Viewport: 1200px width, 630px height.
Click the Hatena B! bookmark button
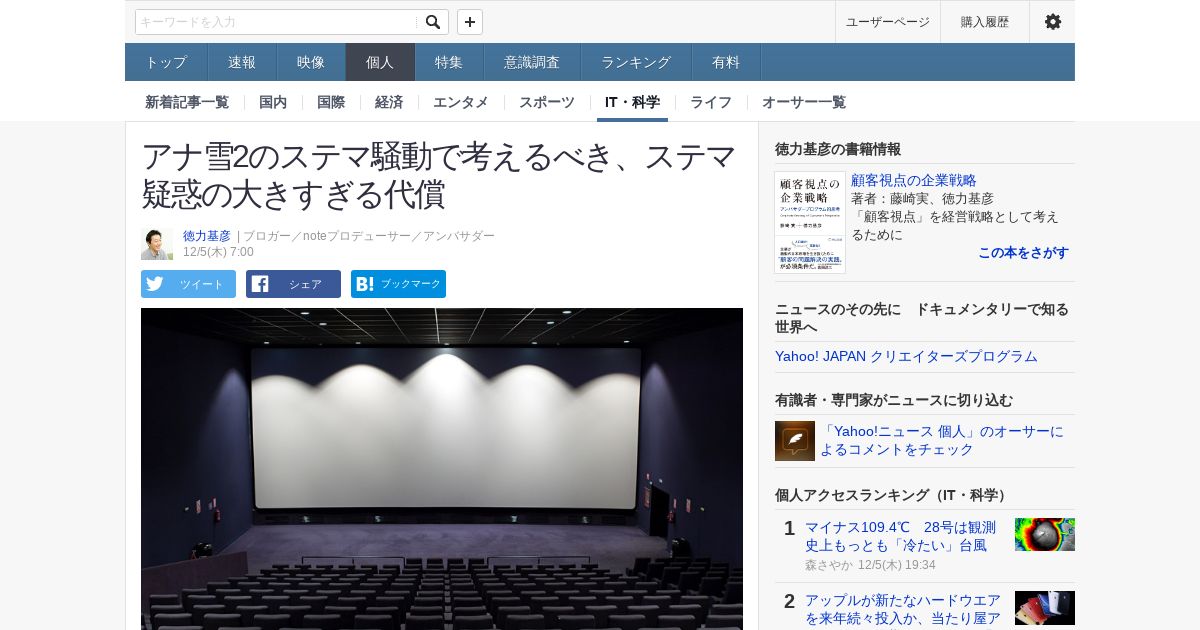point(398,284)
